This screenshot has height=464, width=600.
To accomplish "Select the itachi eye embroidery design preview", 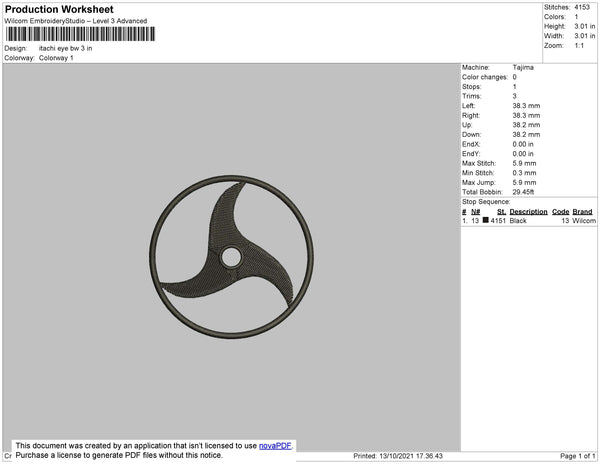I will click(232, 257).
